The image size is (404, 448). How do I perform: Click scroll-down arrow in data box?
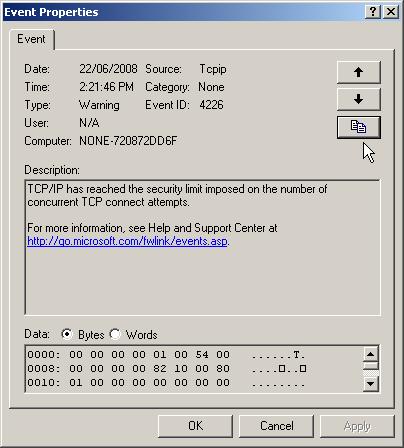(x=371, y=384)
